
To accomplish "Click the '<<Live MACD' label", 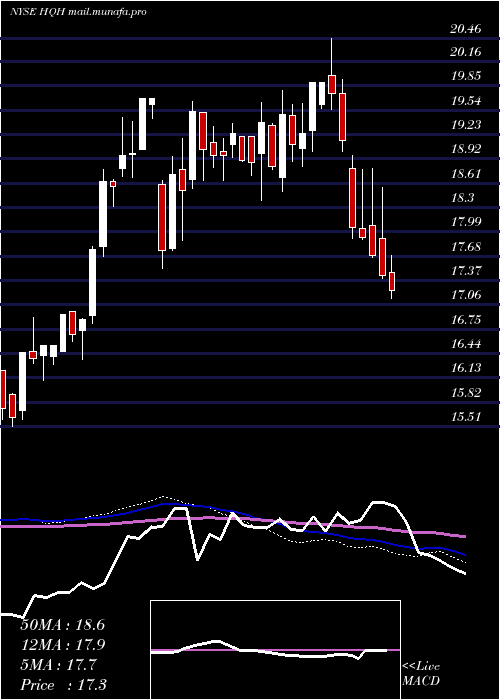I will (421, 674).
